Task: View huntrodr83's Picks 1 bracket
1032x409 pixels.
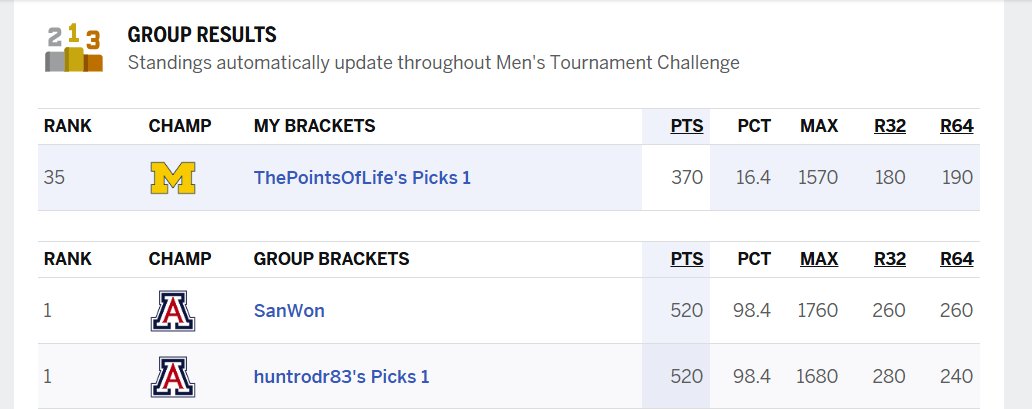Action: pyautogui.click(x=341, y=377)
